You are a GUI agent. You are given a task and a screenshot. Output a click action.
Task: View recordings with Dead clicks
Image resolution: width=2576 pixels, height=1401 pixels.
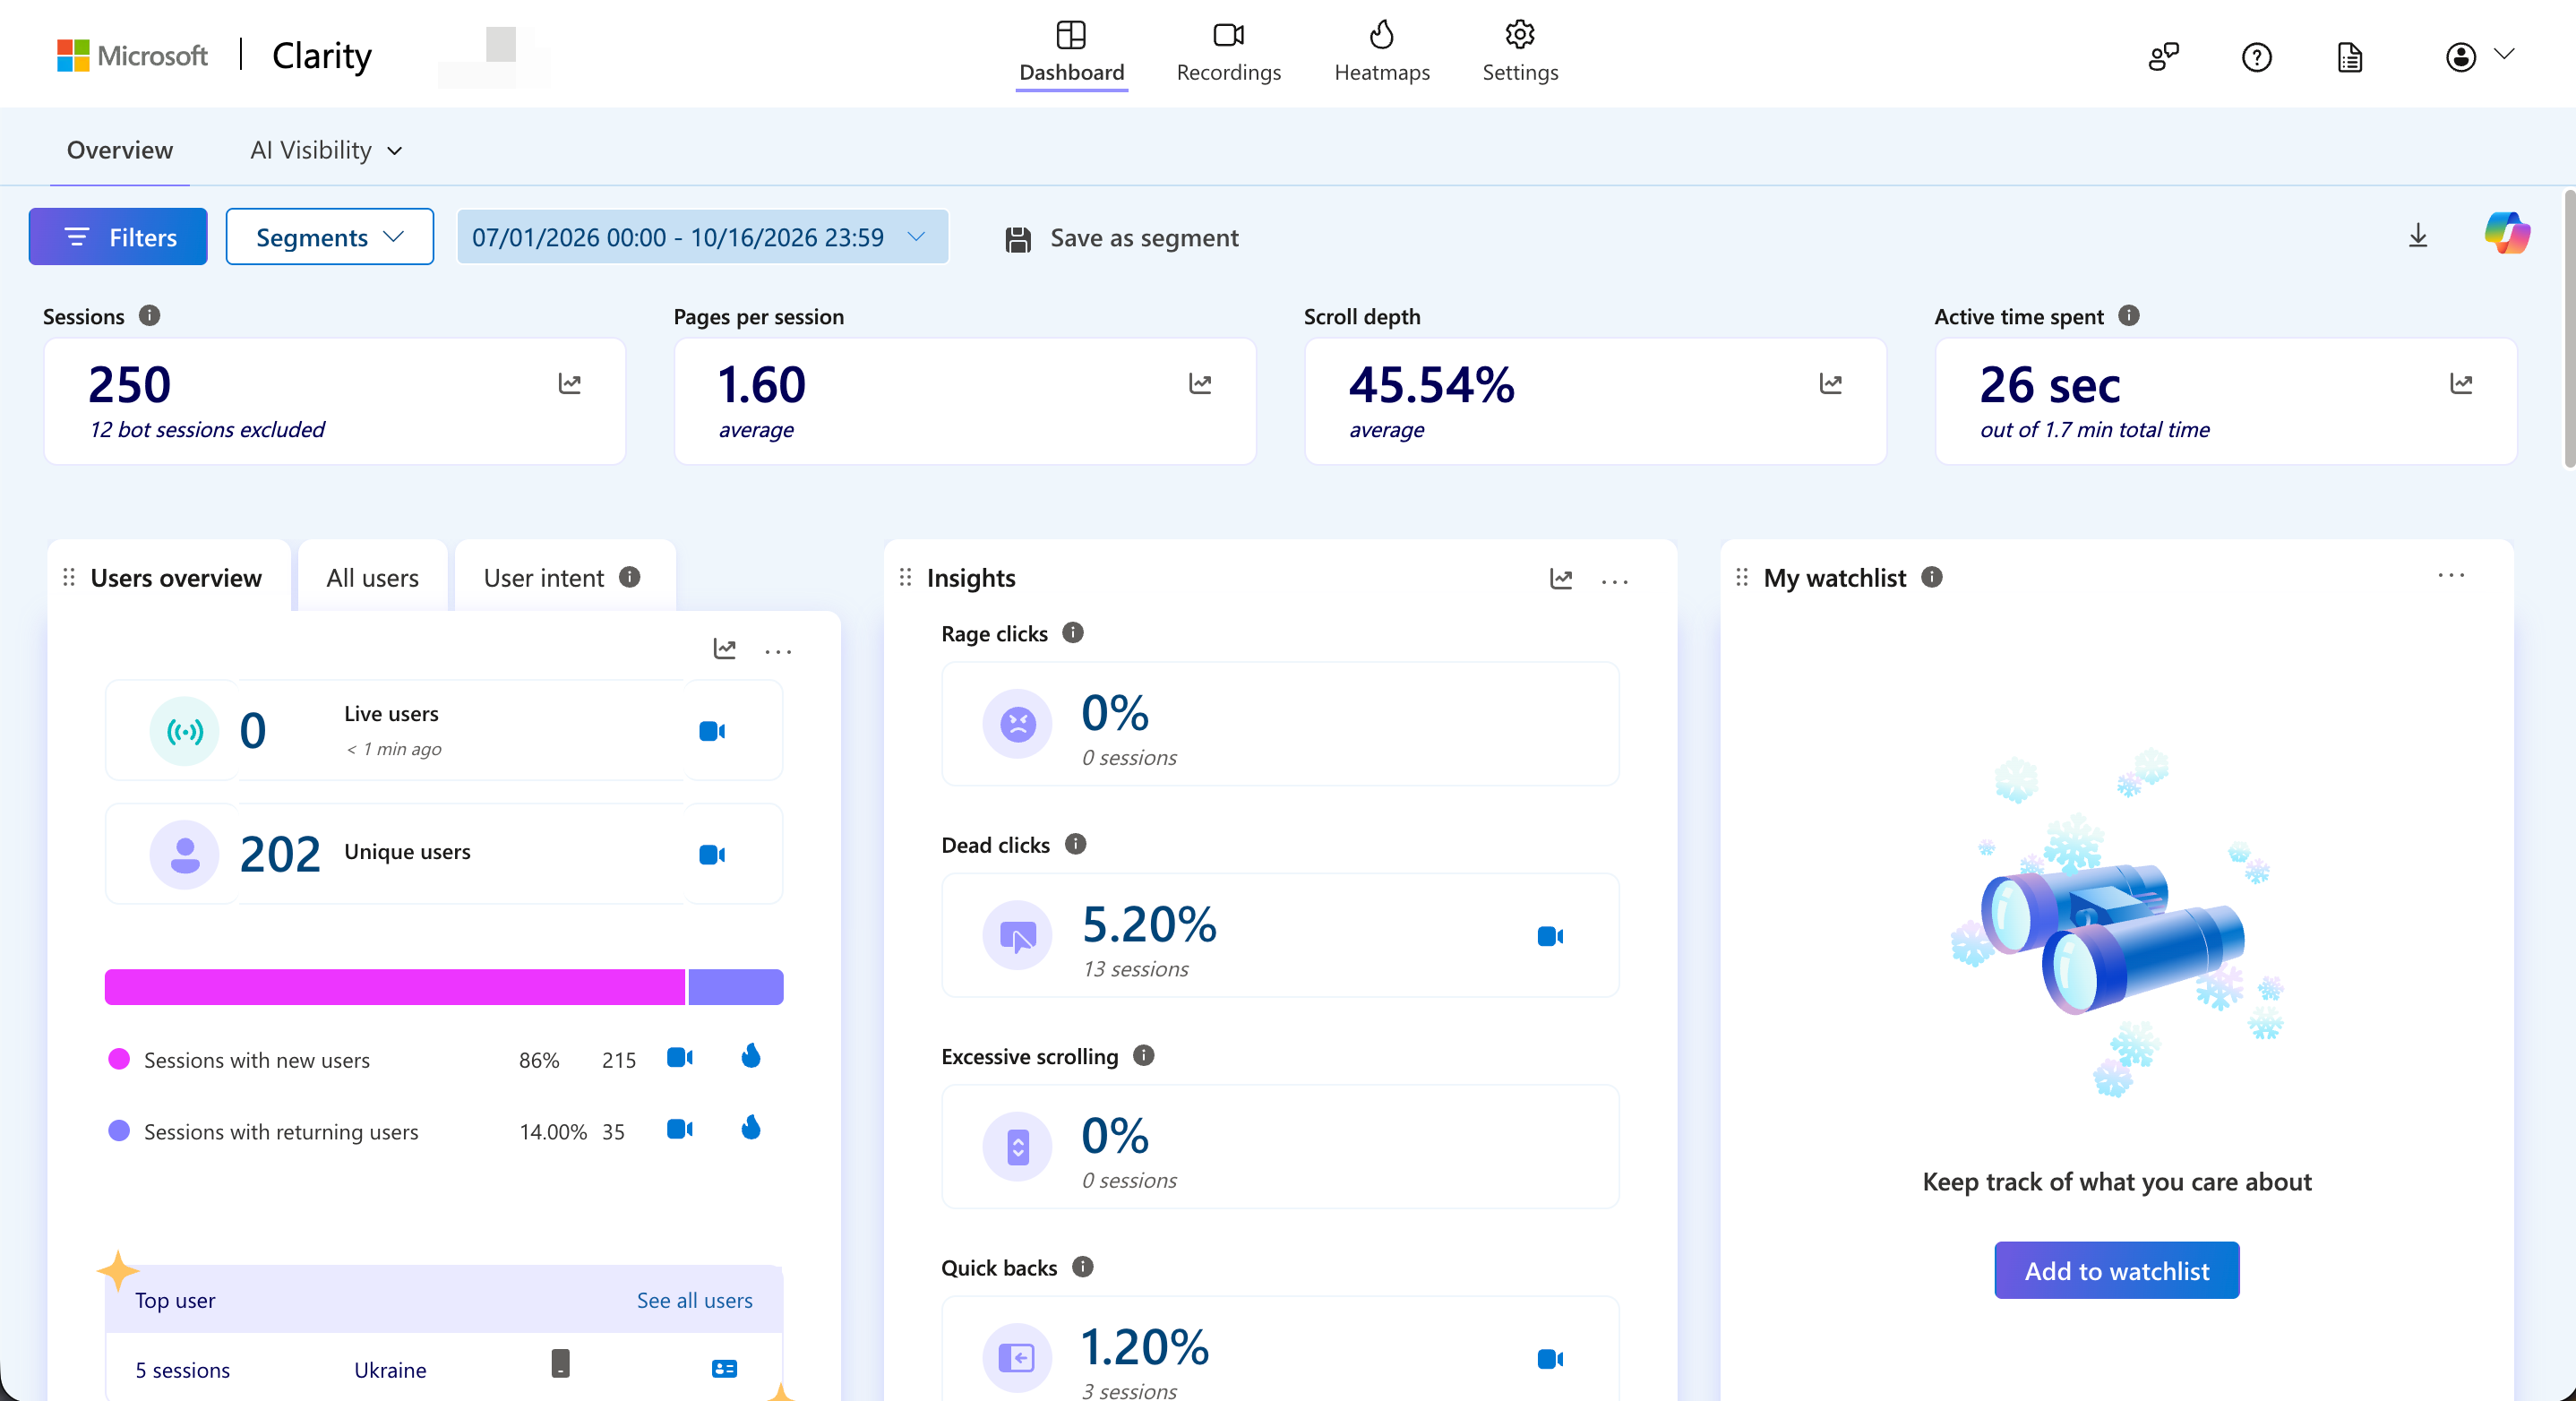[x=1551, y=936]
